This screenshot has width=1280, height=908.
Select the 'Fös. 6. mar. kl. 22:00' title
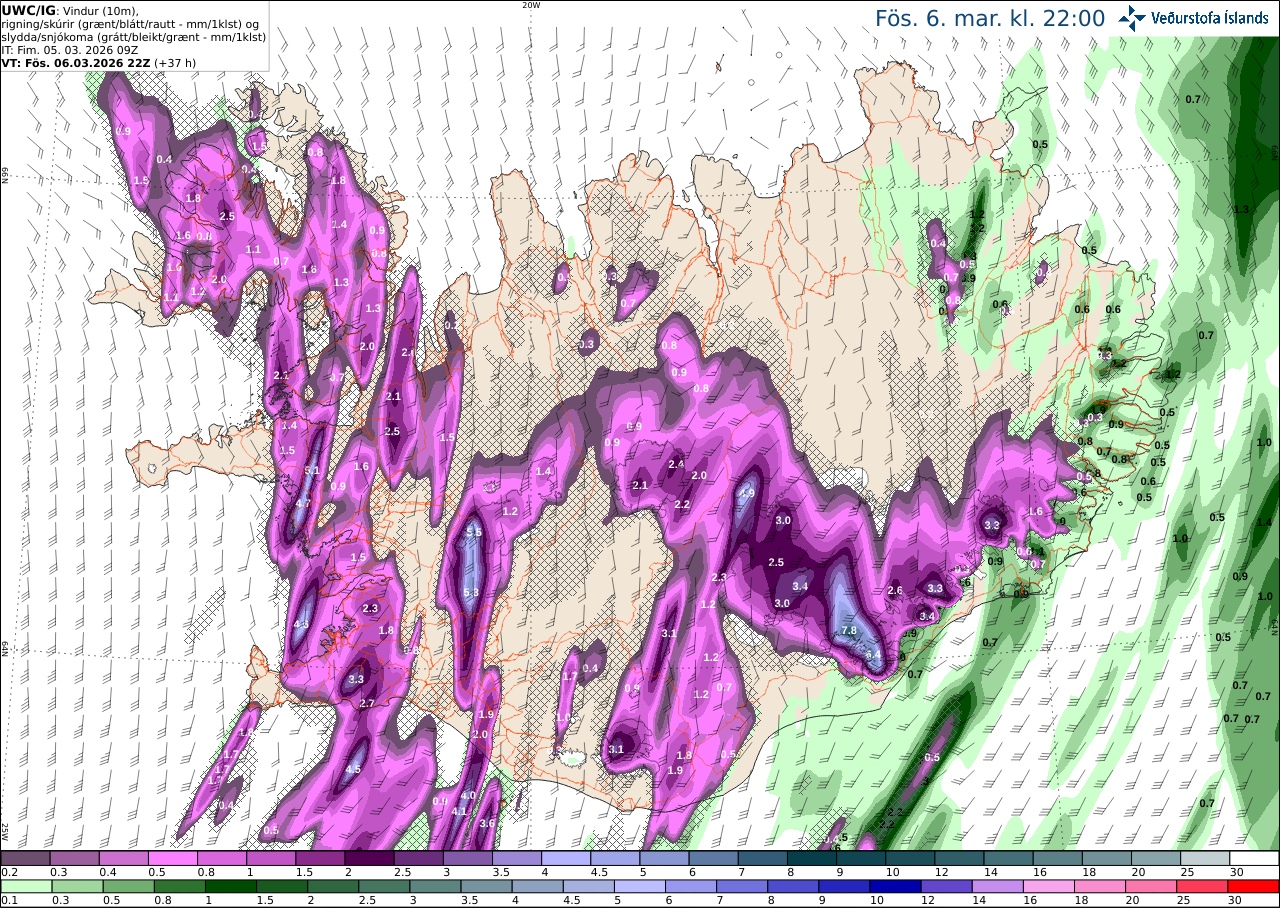[x=990, y=19]
